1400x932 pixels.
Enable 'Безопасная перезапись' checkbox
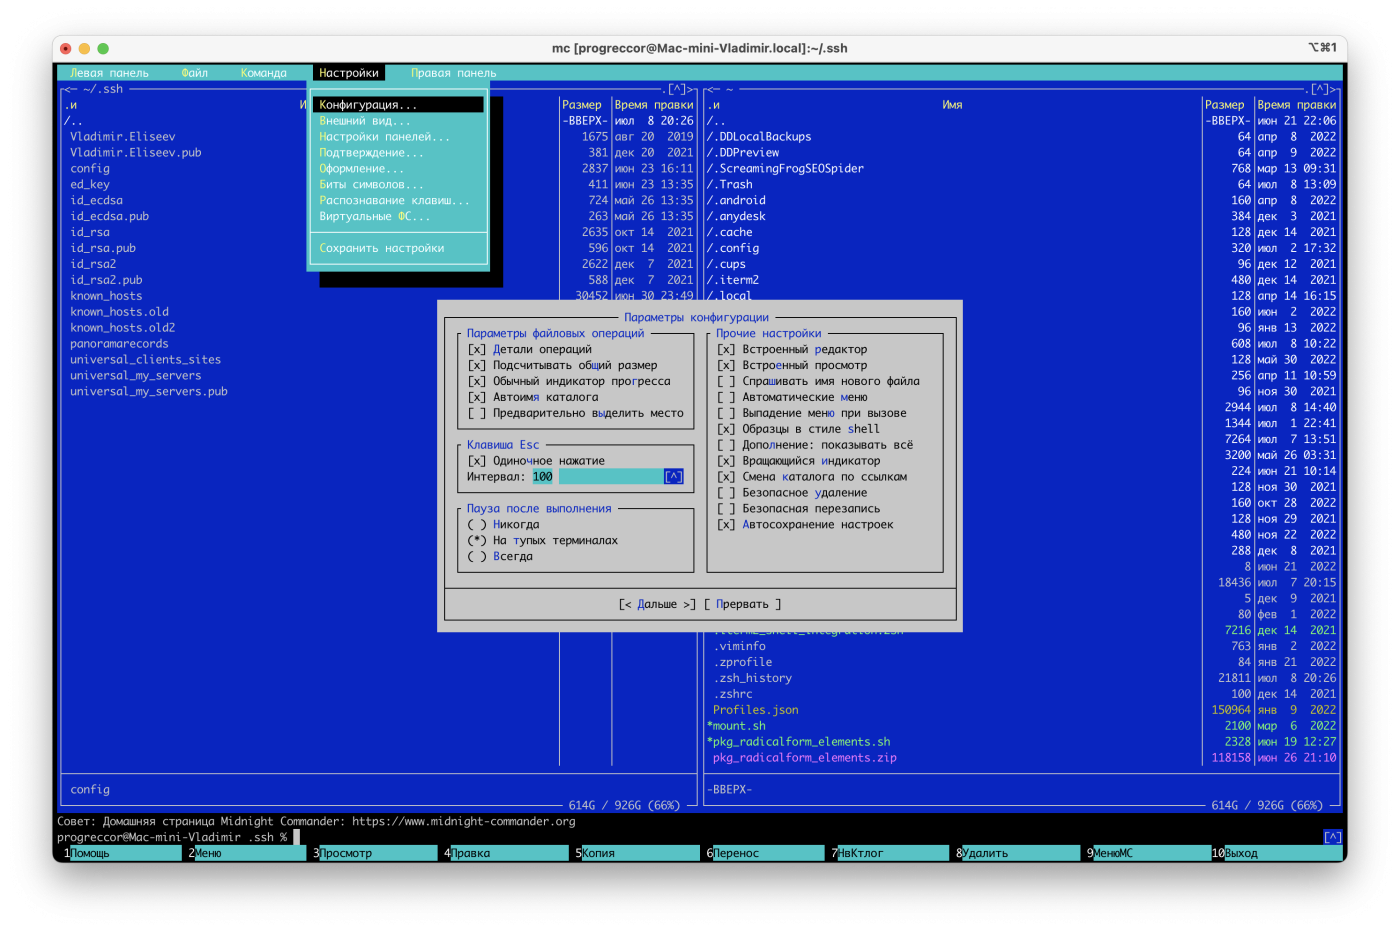pyautogui.click(x=726, y=509)
